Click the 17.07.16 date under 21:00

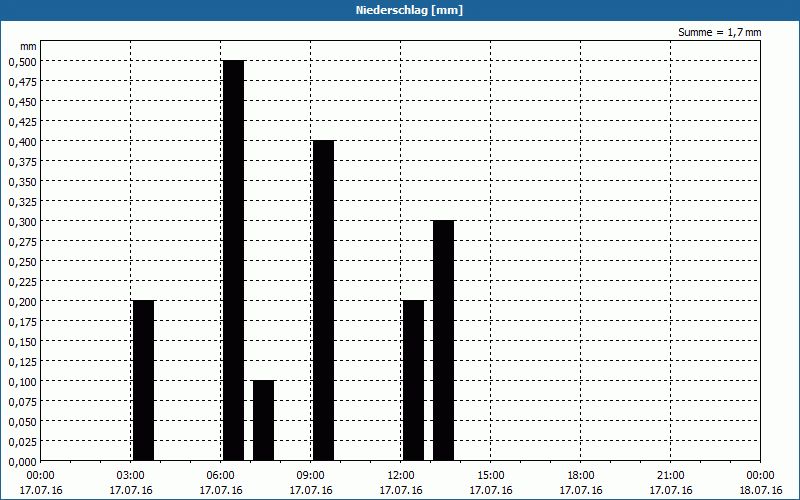pos(671,490)
